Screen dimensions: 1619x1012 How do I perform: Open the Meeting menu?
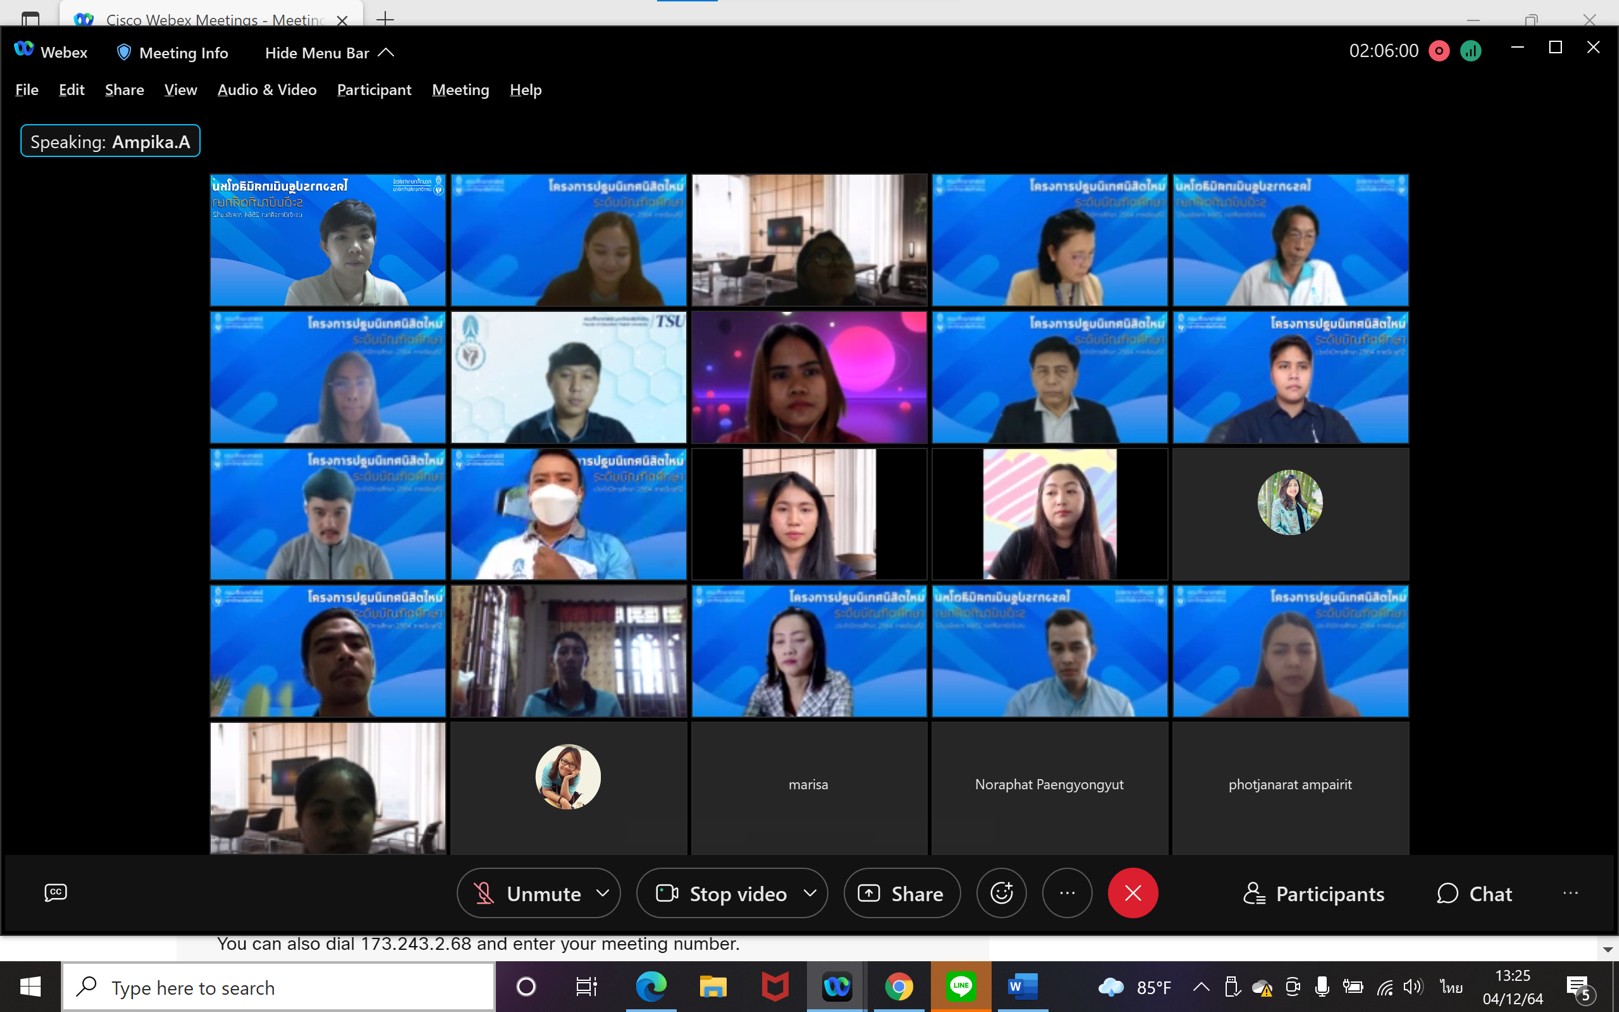click(x=461, y=90)
